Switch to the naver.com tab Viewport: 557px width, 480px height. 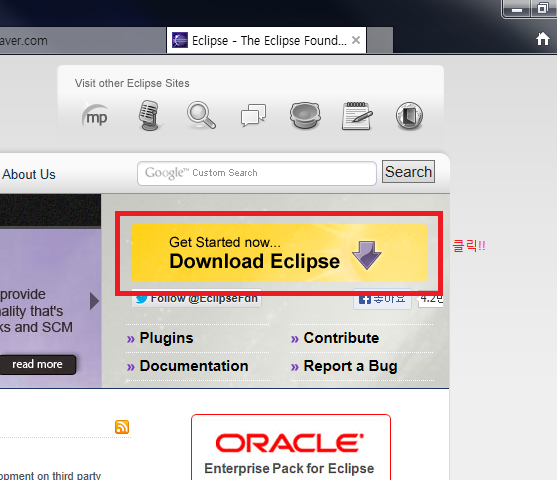click(x=82, y=41)
